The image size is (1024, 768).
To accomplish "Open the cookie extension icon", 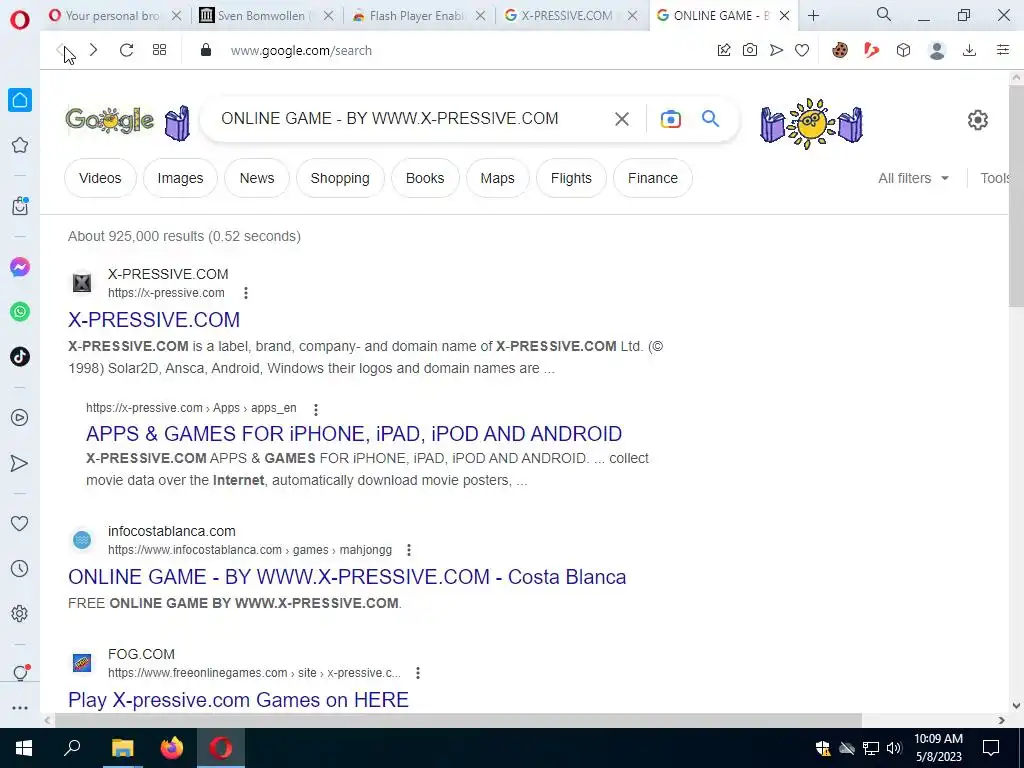I will click(840, 50).
